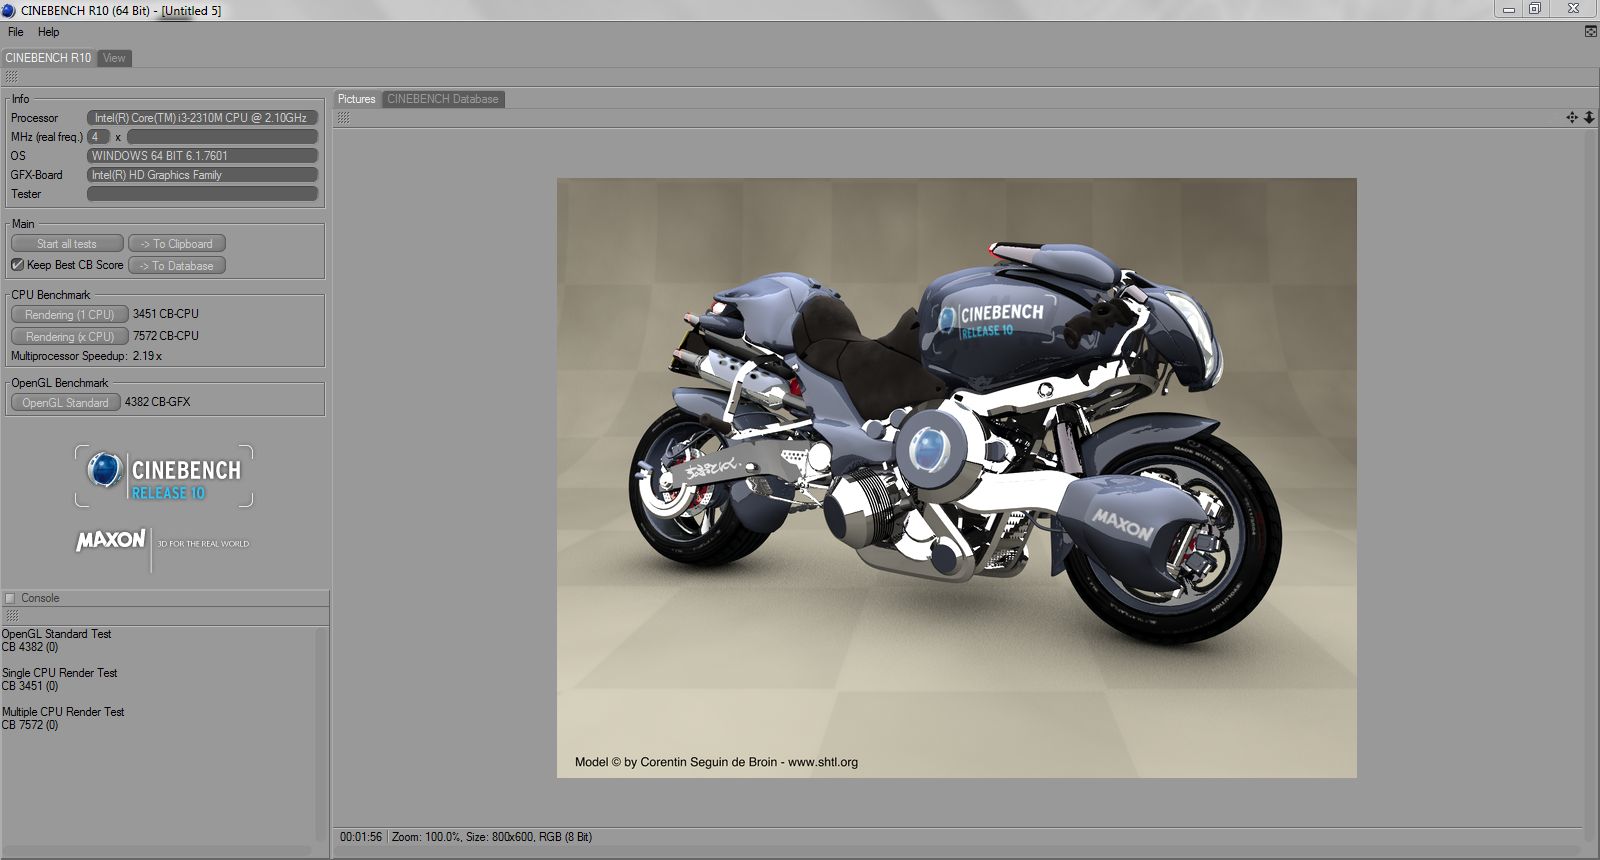Click the To Database button
1600x860 pixels.
click(x=177, y=266)
